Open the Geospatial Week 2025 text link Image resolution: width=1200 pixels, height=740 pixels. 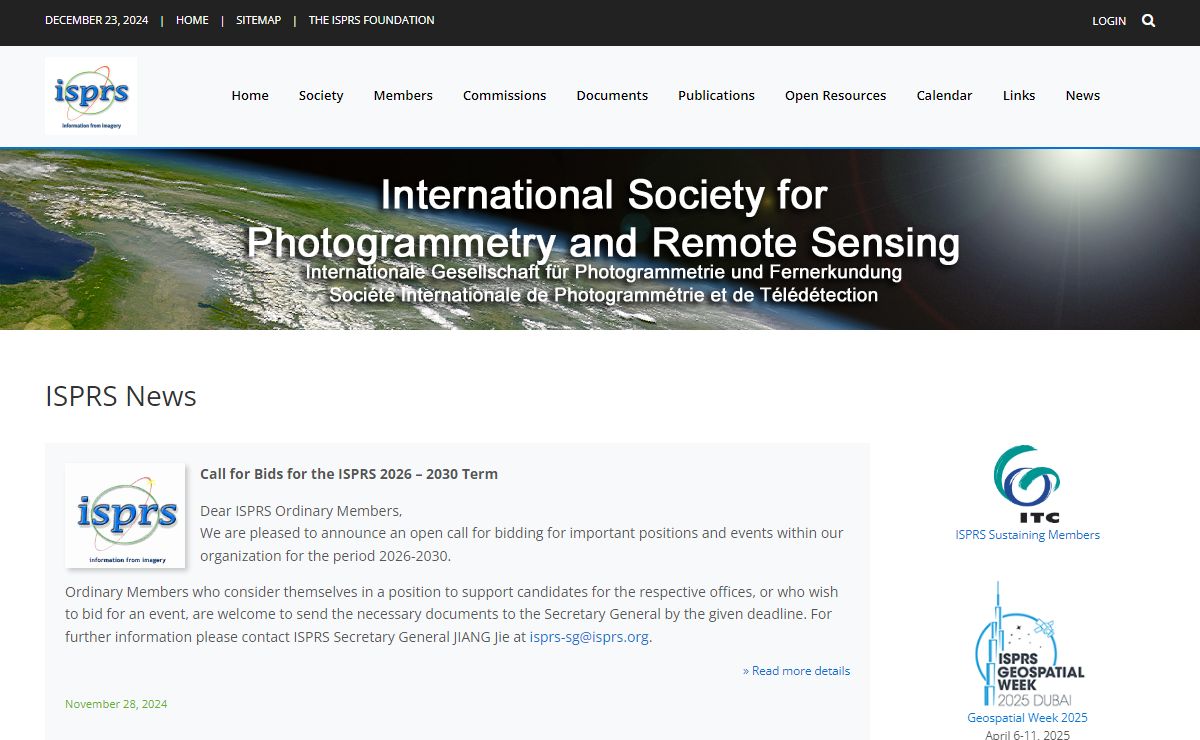pos(1027,718)
